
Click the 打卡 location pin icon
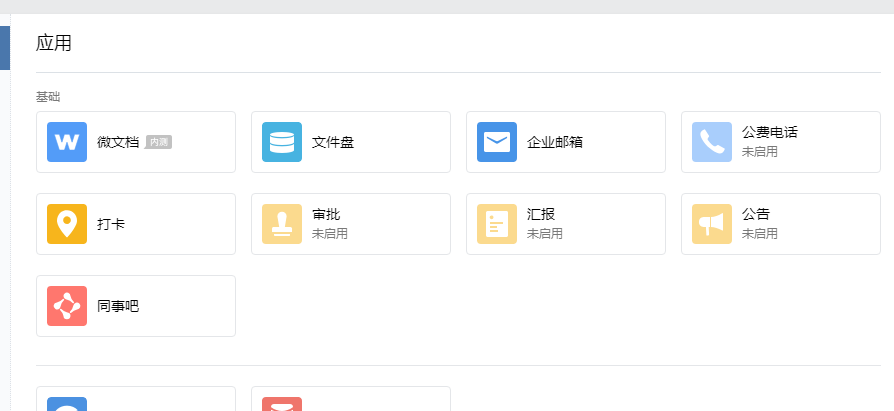click(x=67, y=224)
